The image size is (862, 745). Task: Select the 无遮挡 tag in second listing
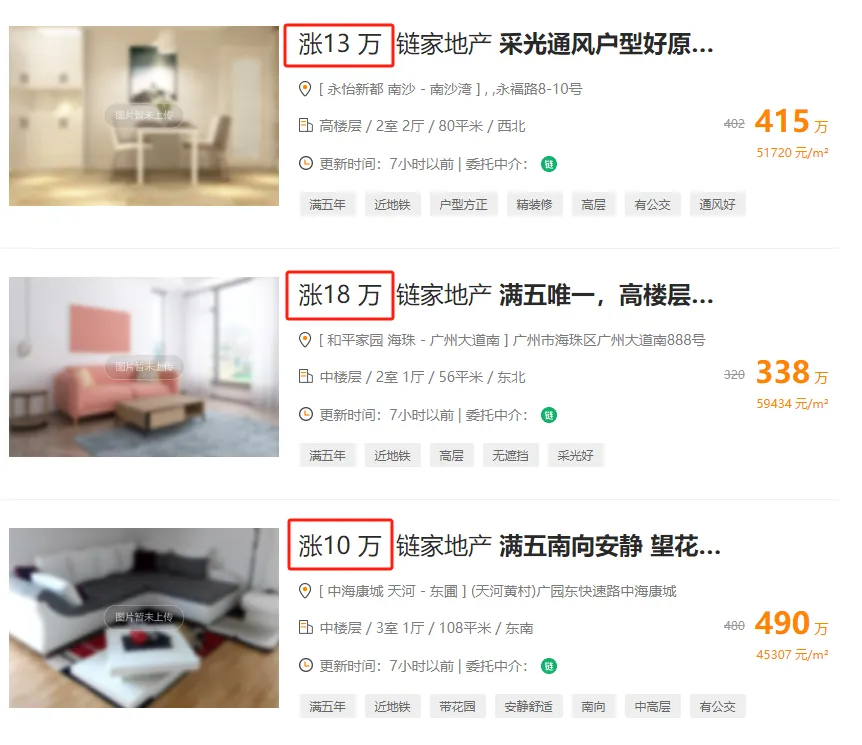[510, 455]
